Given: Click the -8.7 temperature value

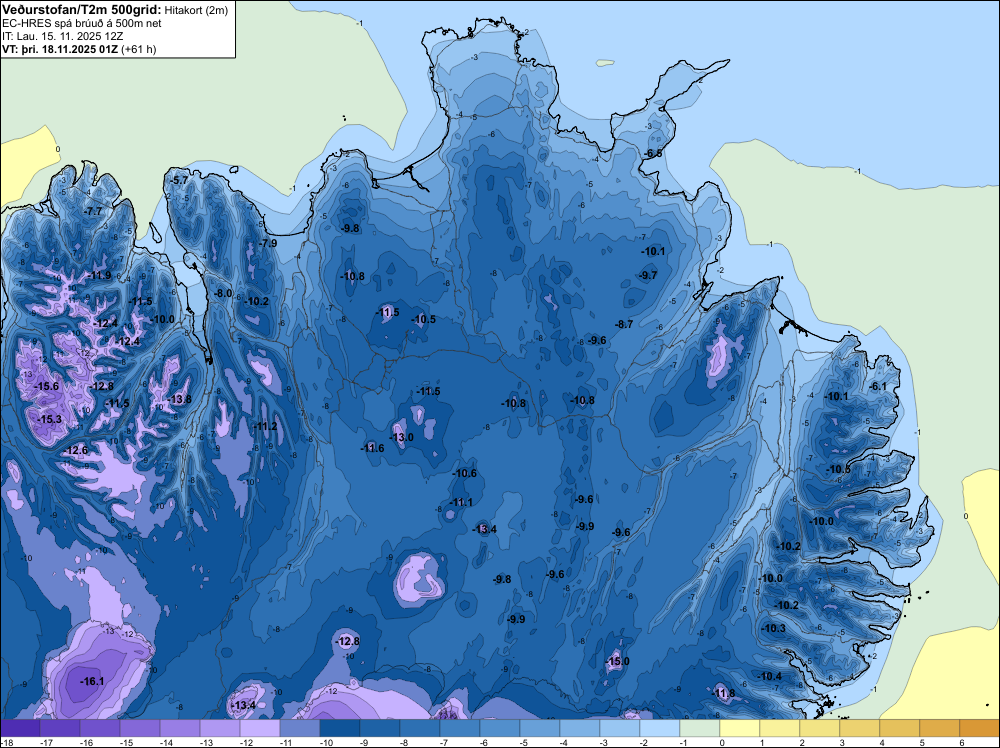Looking at the screenshot, I should tap(624, 325).
